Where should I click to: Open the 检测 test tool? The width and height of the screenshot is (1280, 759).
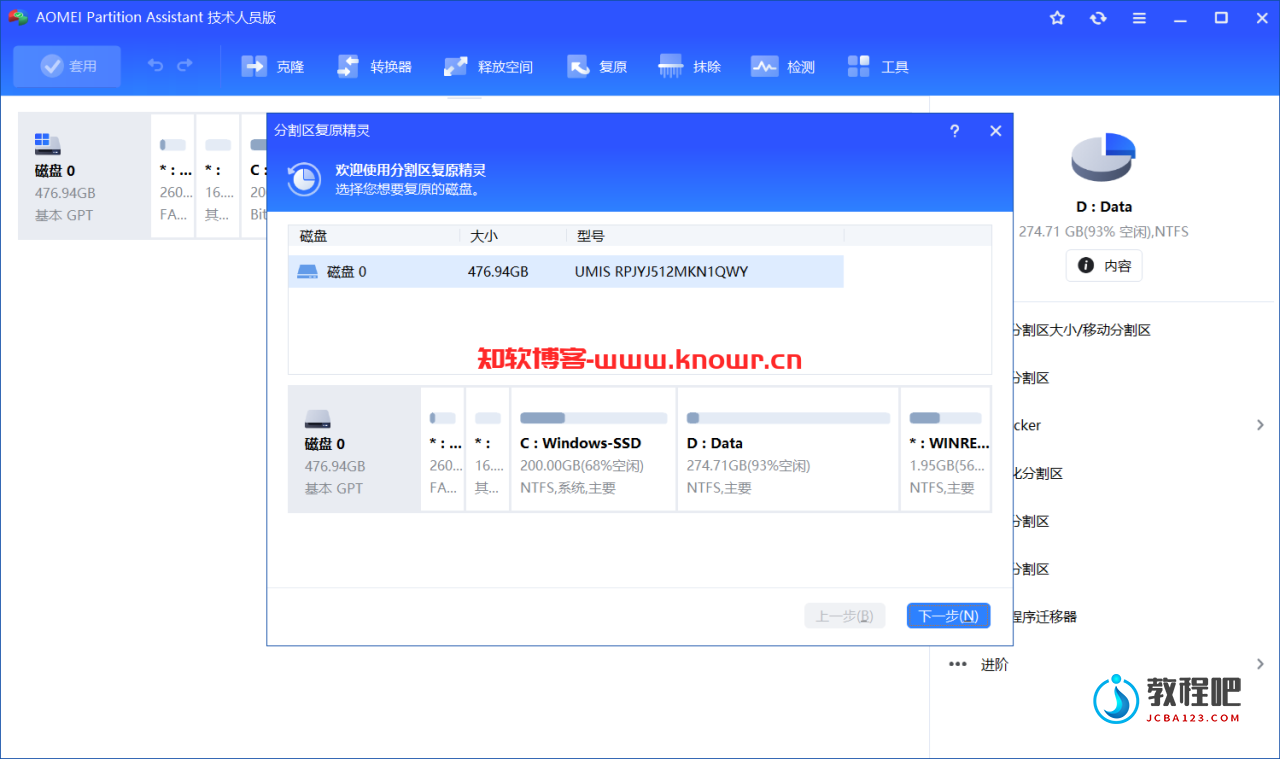[783, 67]
